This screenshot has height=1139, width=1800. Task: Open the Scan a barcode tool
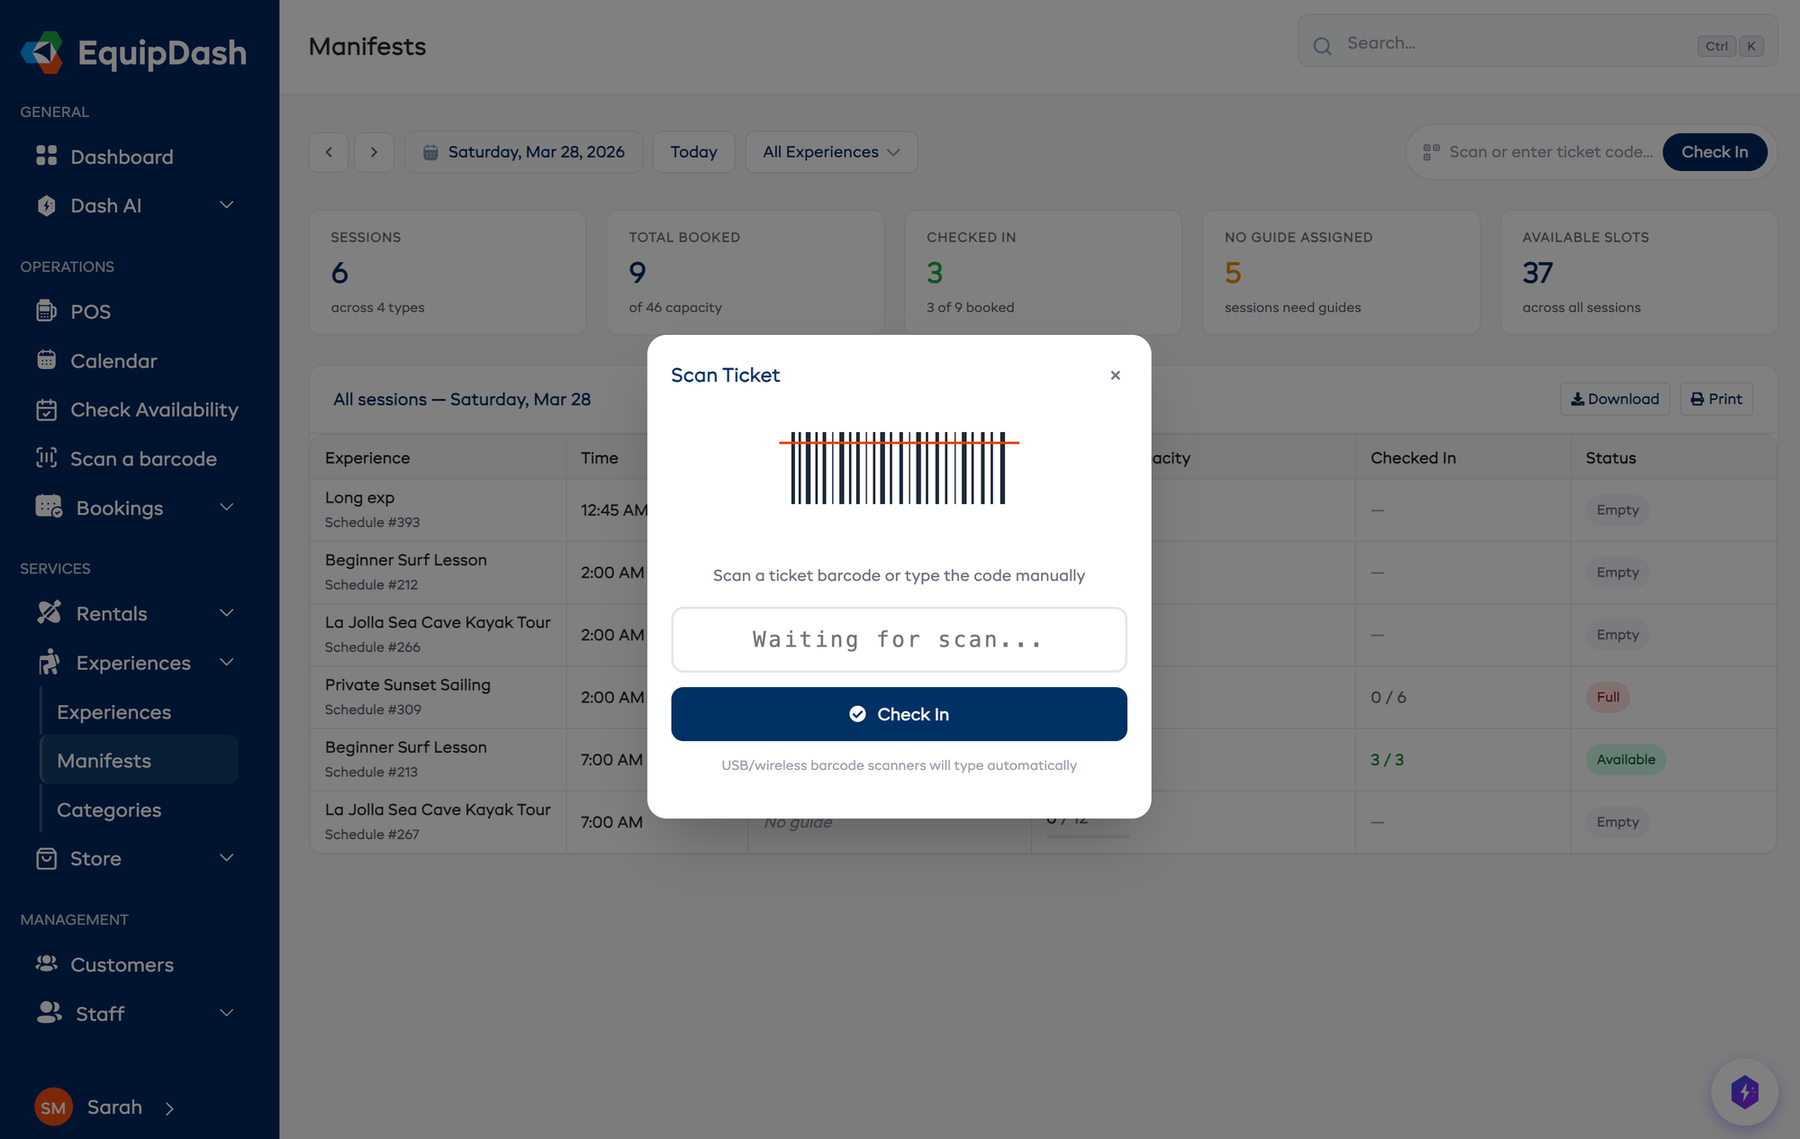click(x=143, y=458)
